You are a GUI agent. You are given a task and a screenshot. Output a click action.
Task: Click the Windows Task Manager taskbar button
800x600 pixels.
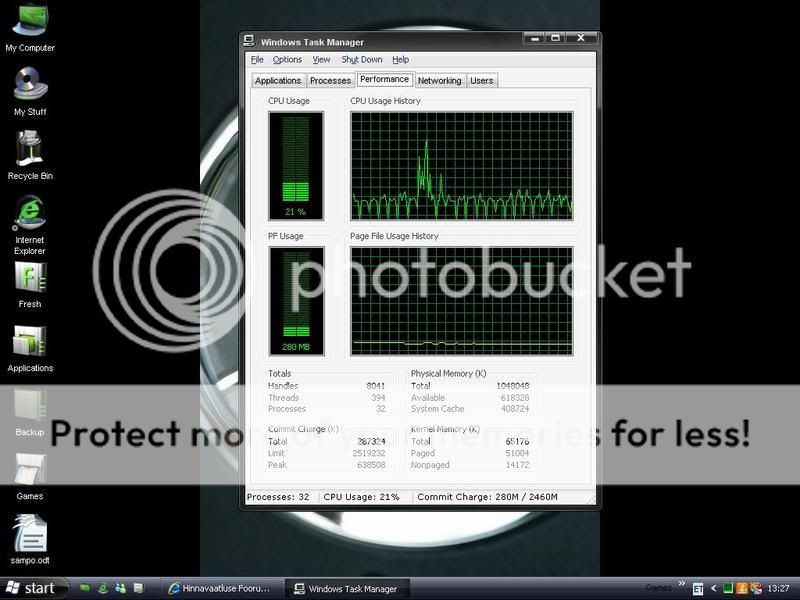[346, 589]
